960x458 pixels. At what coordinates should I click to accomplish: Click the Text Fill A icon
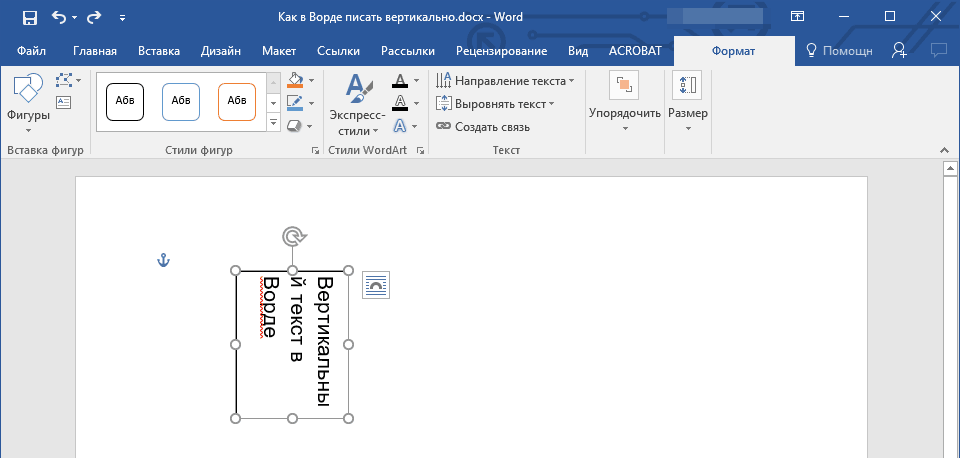pos(400,81)
